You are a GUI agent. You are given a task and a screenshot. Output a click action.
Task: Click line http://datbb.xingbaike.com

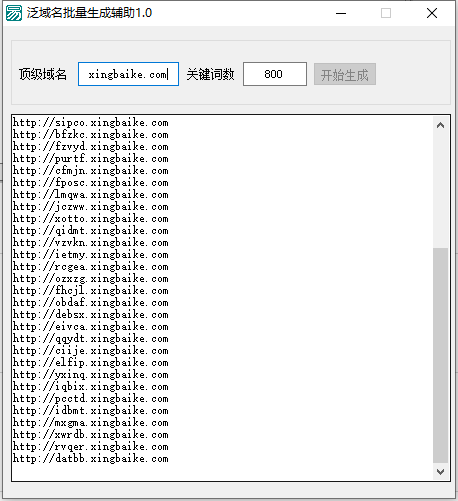coord(91,459)
